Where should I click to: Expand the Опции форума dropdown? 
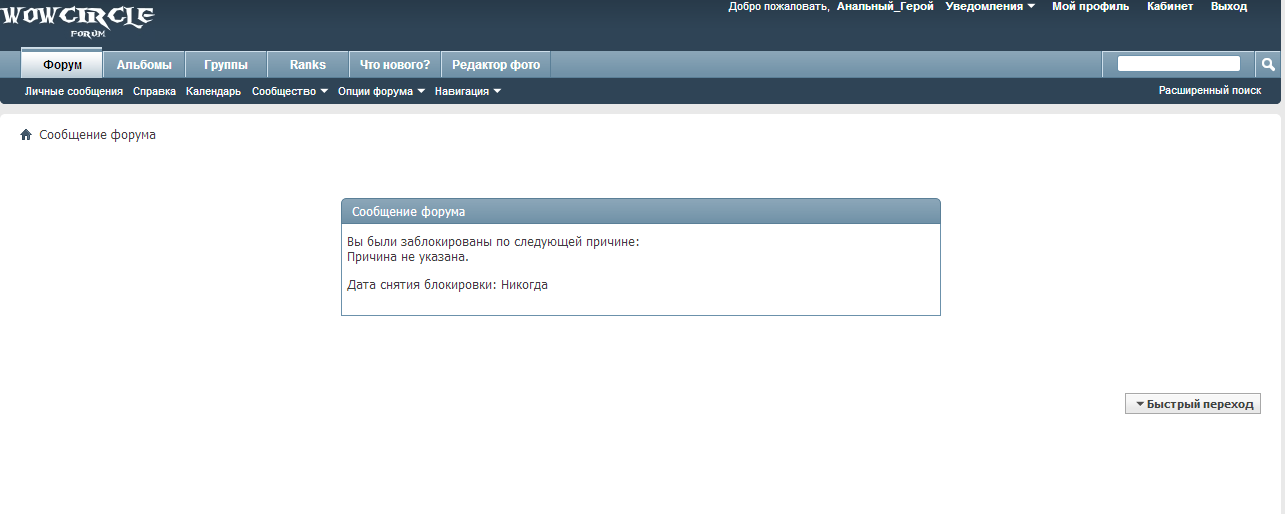coord(381,91)
